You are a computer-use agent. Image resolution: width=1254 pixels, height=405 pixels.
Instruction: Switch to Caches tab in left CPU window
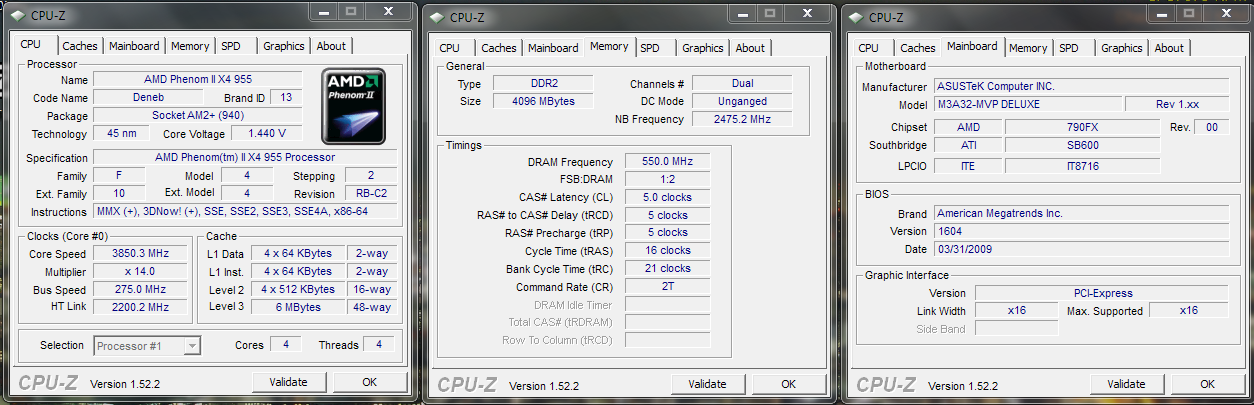click(x=80, y=46)
